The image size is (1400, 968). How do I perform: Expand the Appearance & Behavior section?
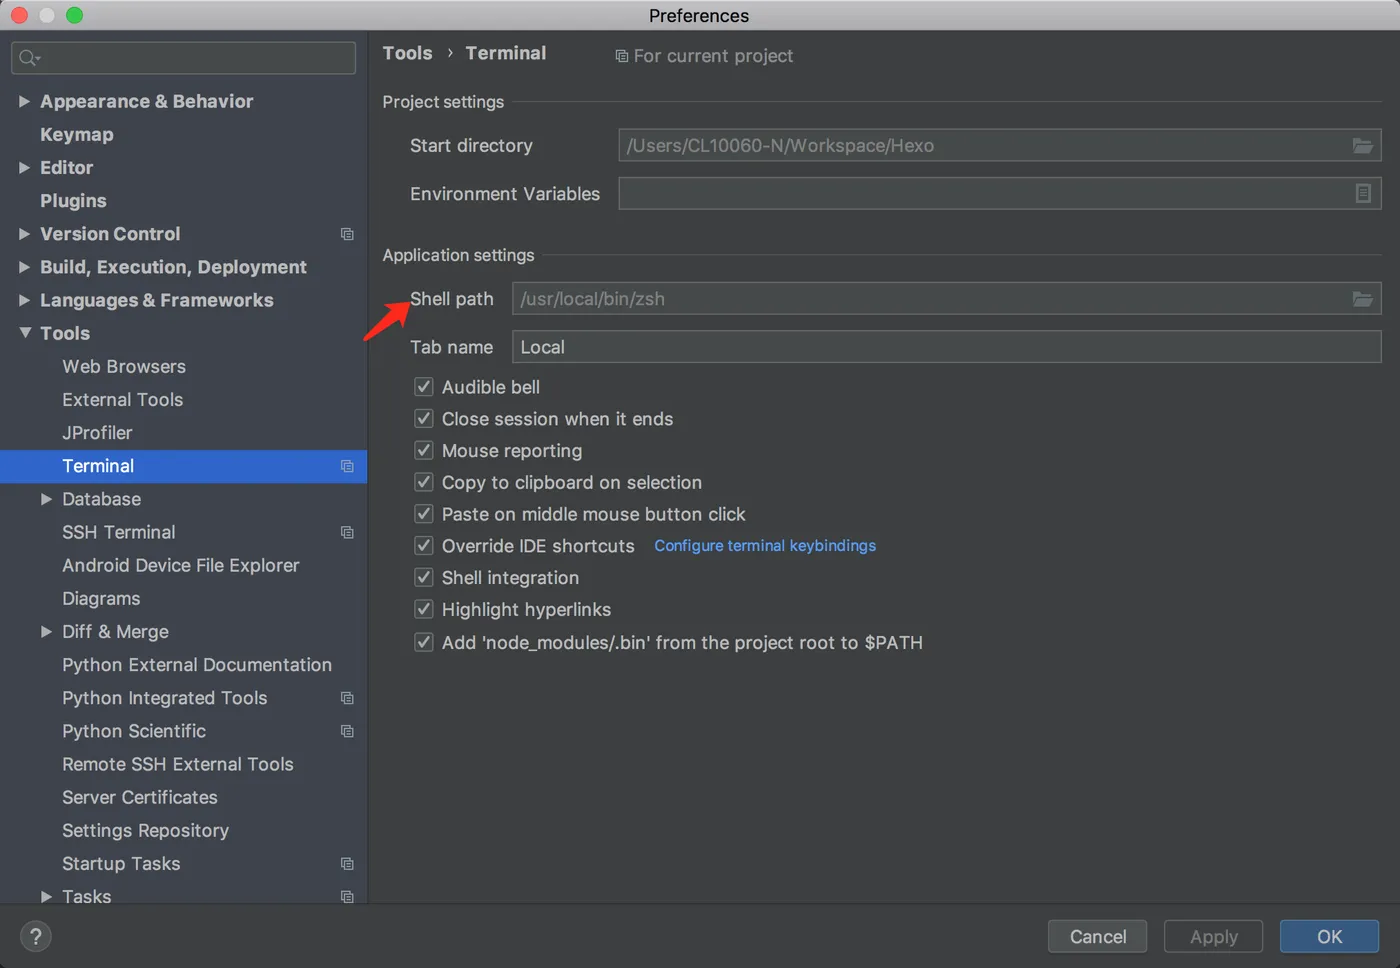(x=24, y=101)
